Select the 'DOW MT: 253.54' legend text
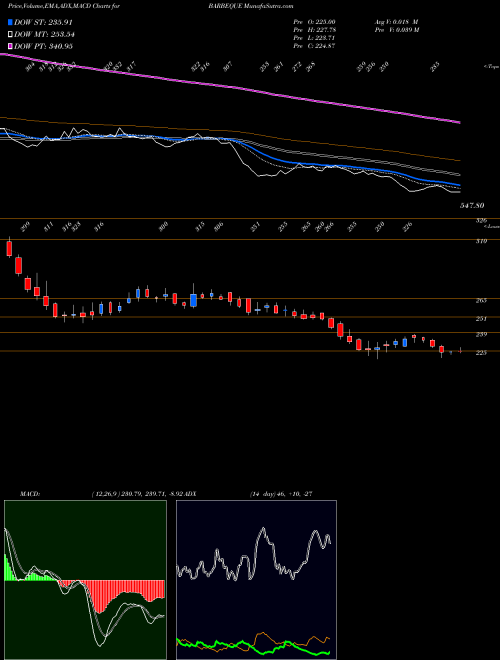Image resolution: width=500 pixels, height=660 pixels. coord(44,34)
